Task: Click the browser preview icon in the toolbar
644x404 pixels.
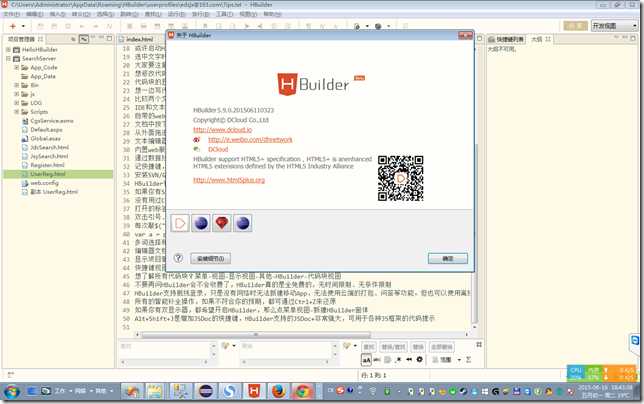Action: click(x=357, y=26)
